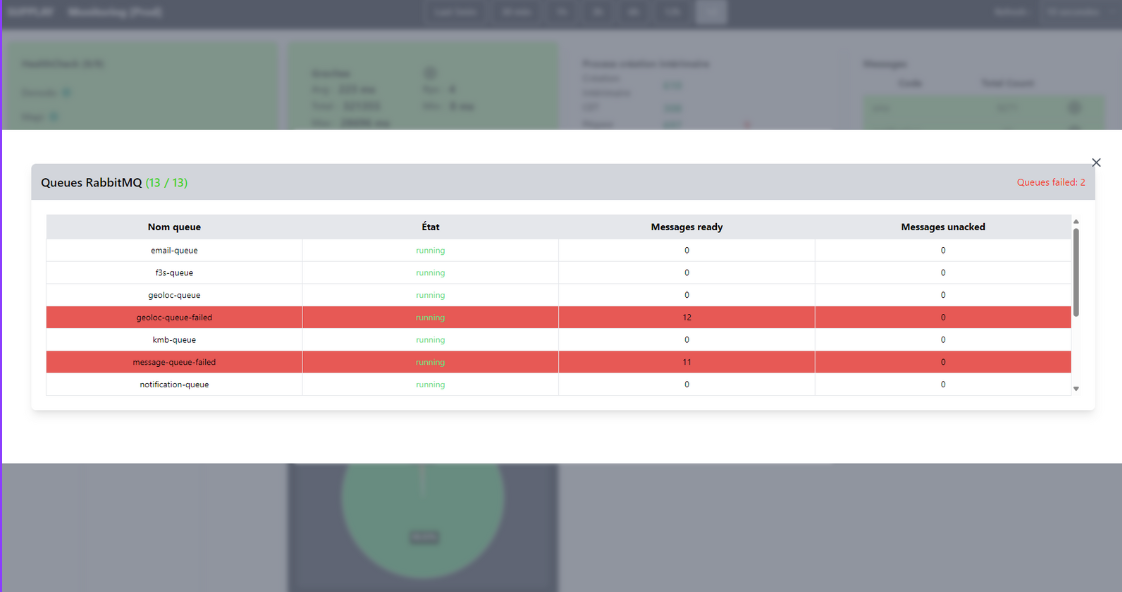Image resolution: width=1122 pixels, height=592 pixels.
Task: Select the kmb-queue name cell
Action: coord(174,340)
